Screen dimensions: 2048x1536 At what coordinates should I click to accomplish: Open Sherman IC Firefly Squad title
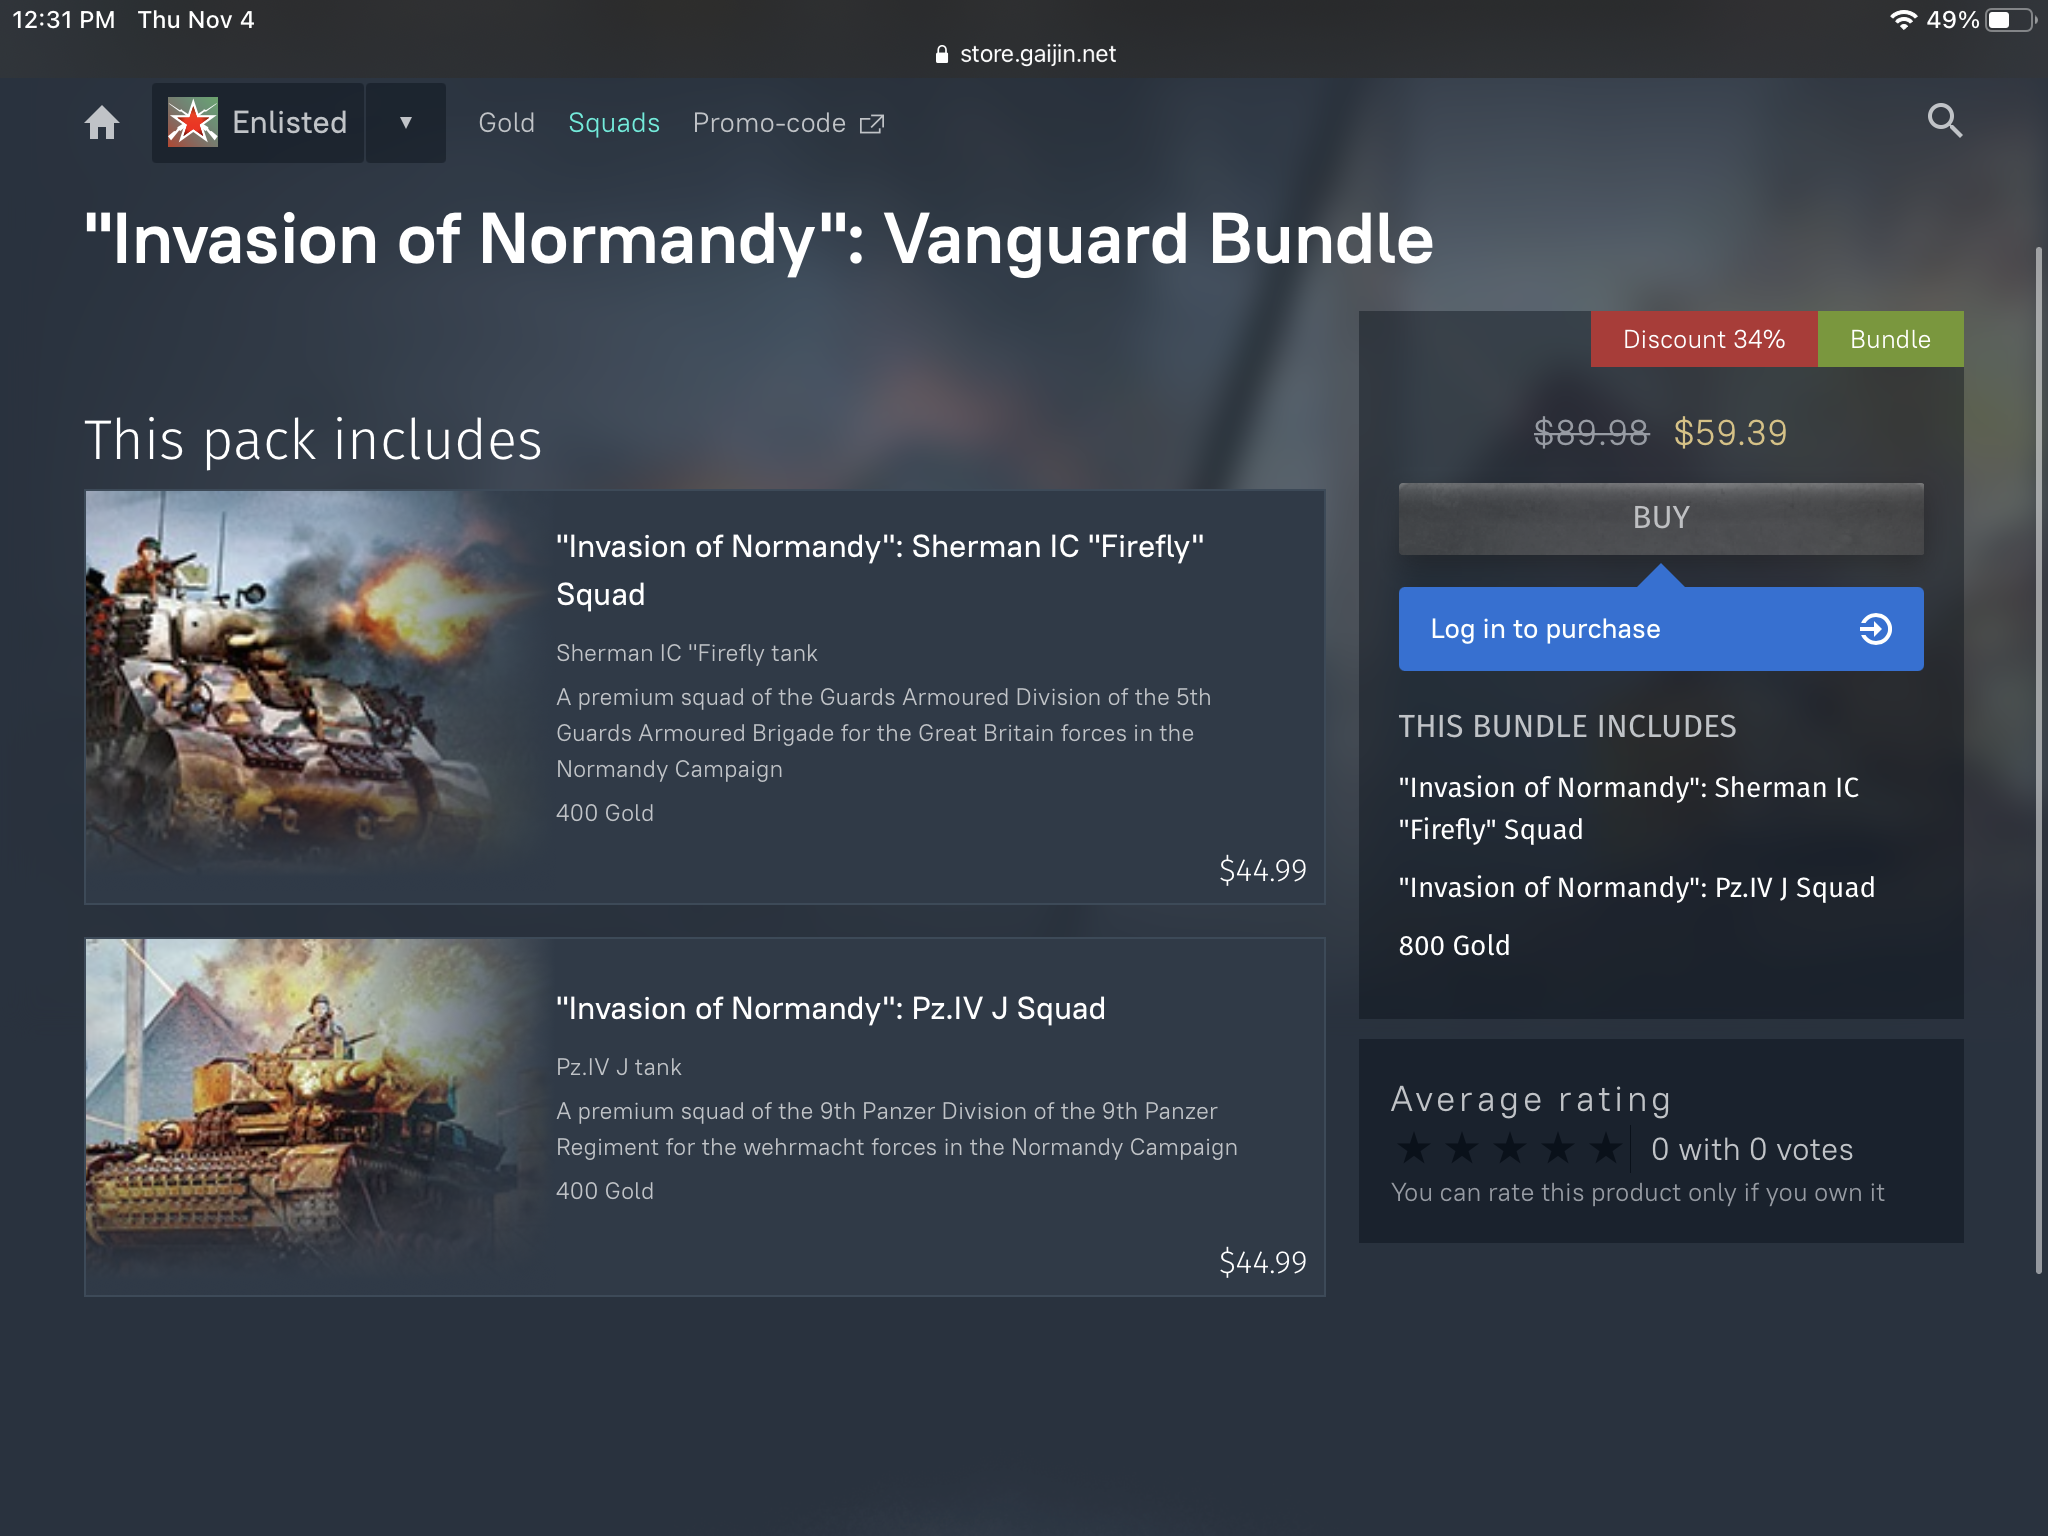tap(880, 570)
